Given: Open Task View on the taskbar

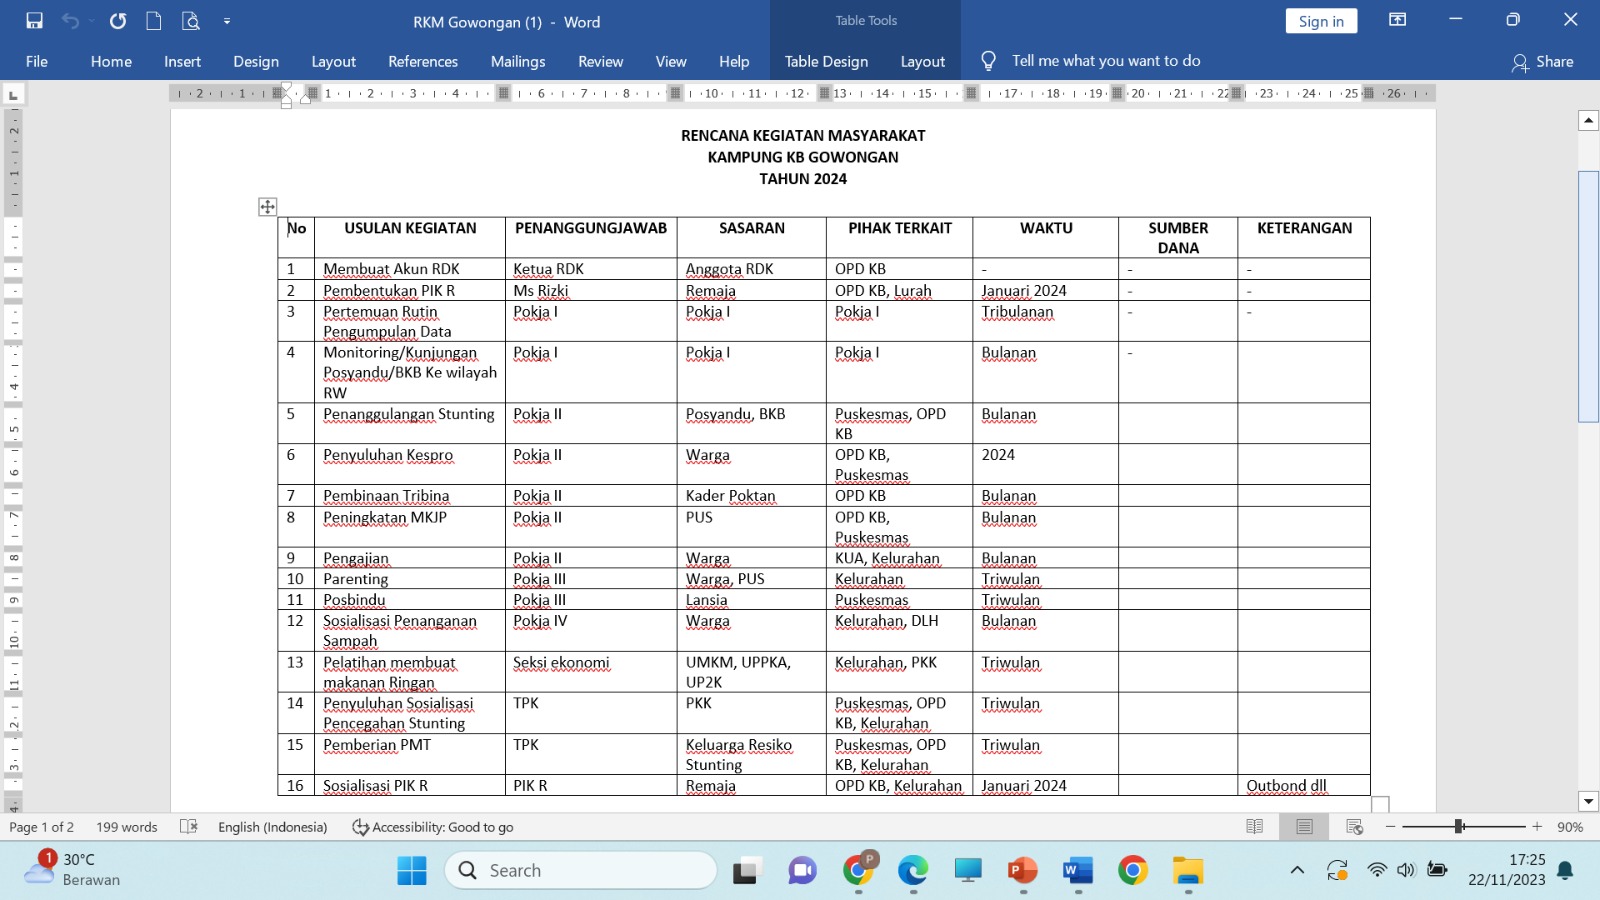Looking at the screenshot, I should [x=746, y=871].
